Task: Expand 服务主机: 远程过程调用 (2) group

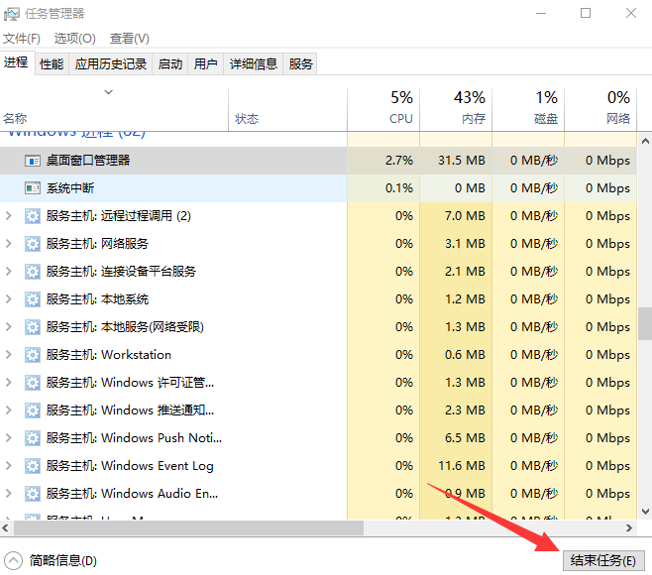Action: 9,216
